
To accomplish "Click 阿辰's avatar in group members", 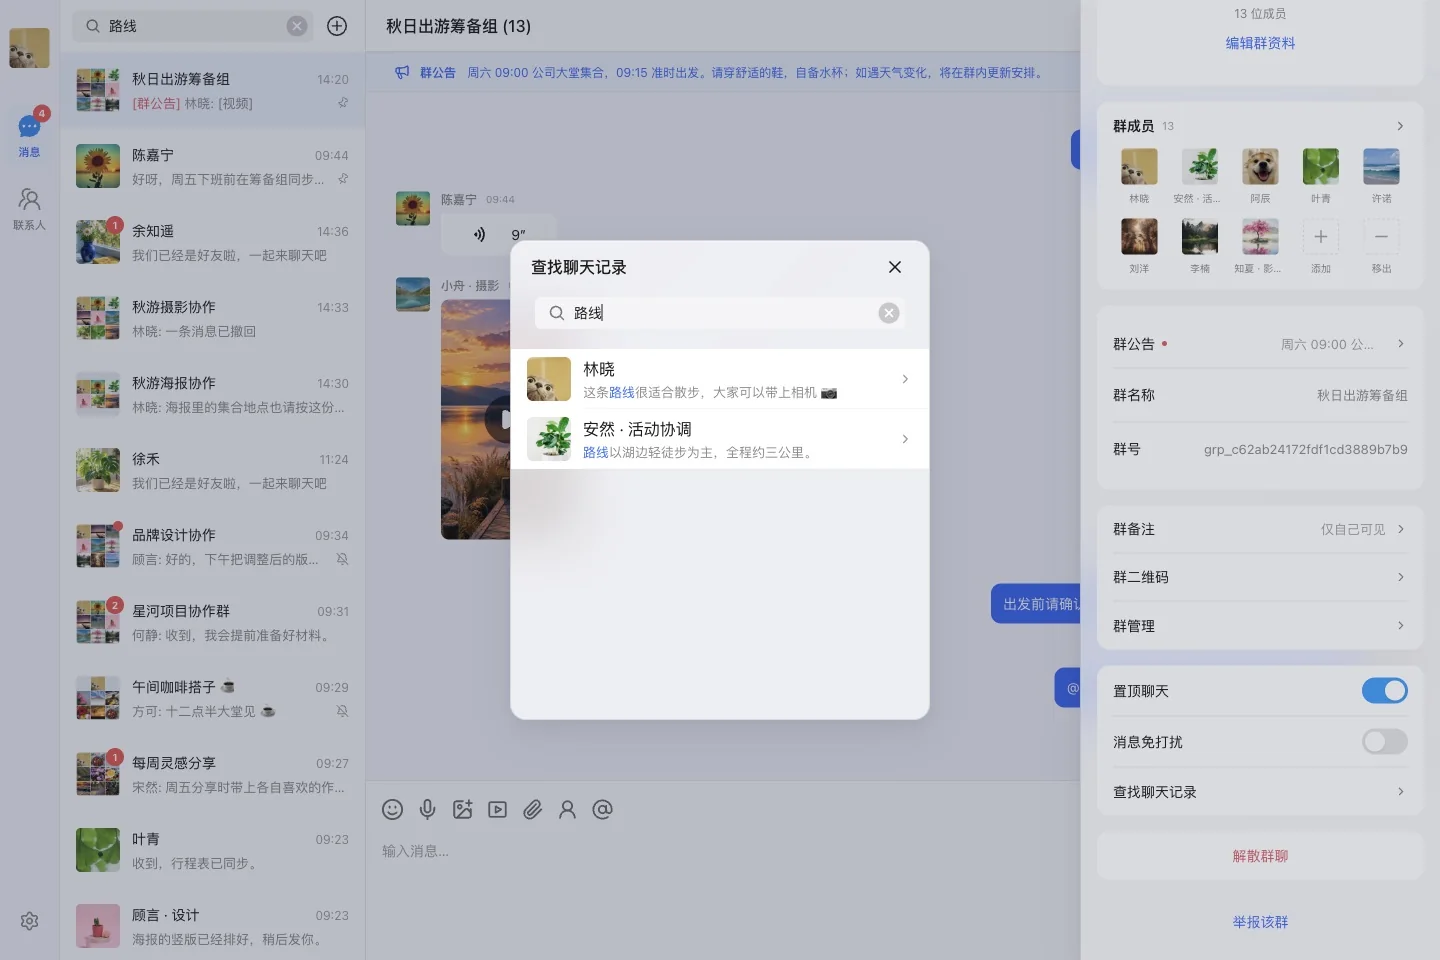I will (1260, 167).
